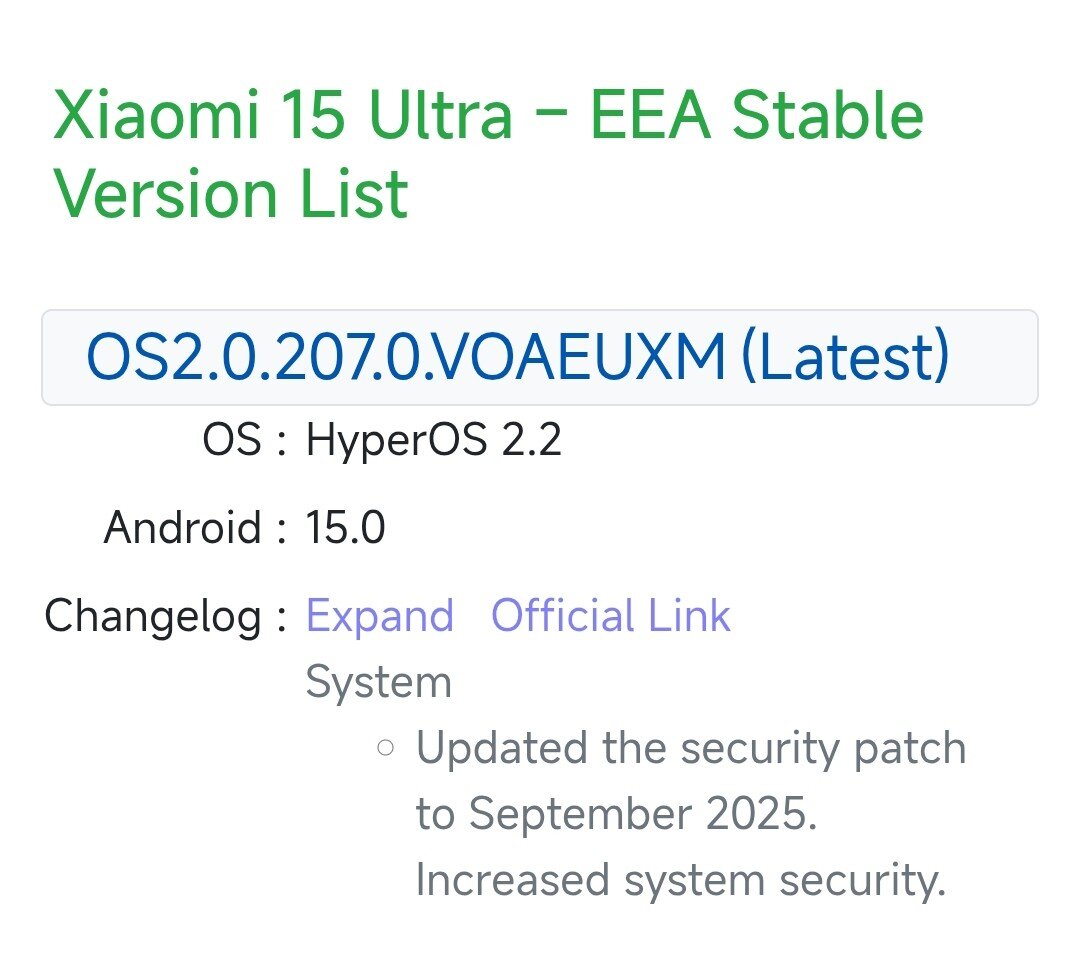Click the "to September 2025." text line
Viewport: 1080px width, 965px height.
pyautogui.click(x=616, y=814)
